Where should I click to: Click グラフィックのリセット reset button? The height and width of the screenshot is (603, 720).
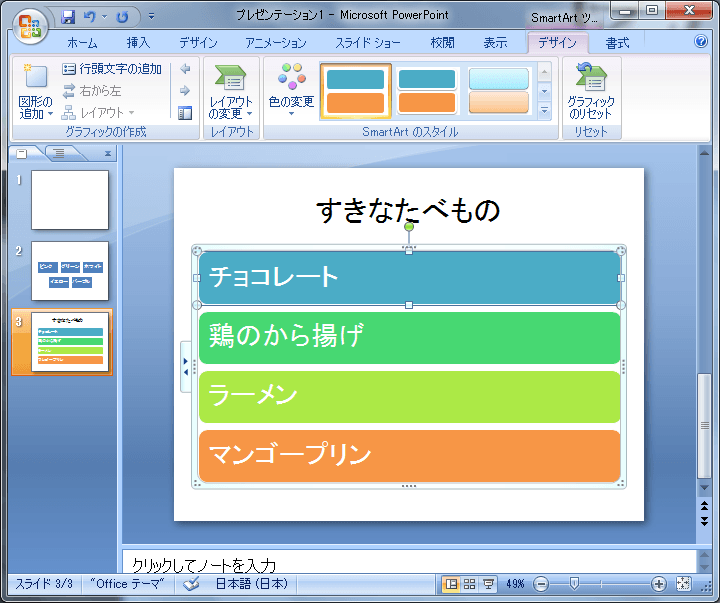tap(591, 91)
